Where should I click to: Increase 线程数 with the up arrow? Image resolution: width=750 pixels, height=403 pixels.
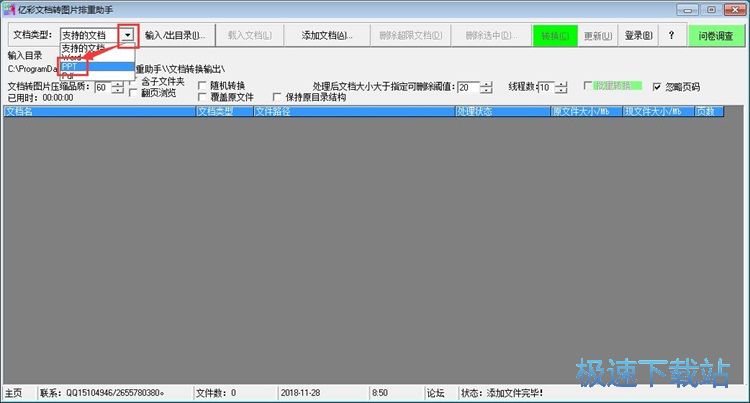click(x=561, y=85)
